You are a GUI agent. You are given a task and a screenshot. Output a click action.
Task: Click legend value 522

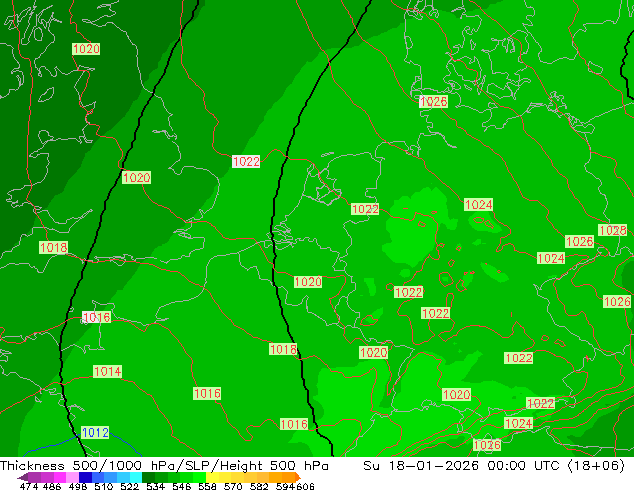129,486
